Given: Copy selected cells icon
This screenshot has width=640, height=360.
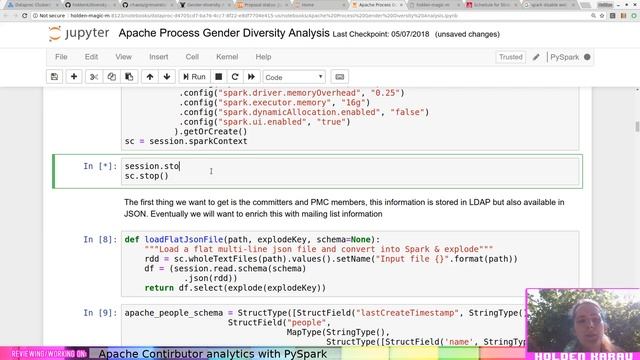Looking at the screenshot, I should [x=111, y=77].
